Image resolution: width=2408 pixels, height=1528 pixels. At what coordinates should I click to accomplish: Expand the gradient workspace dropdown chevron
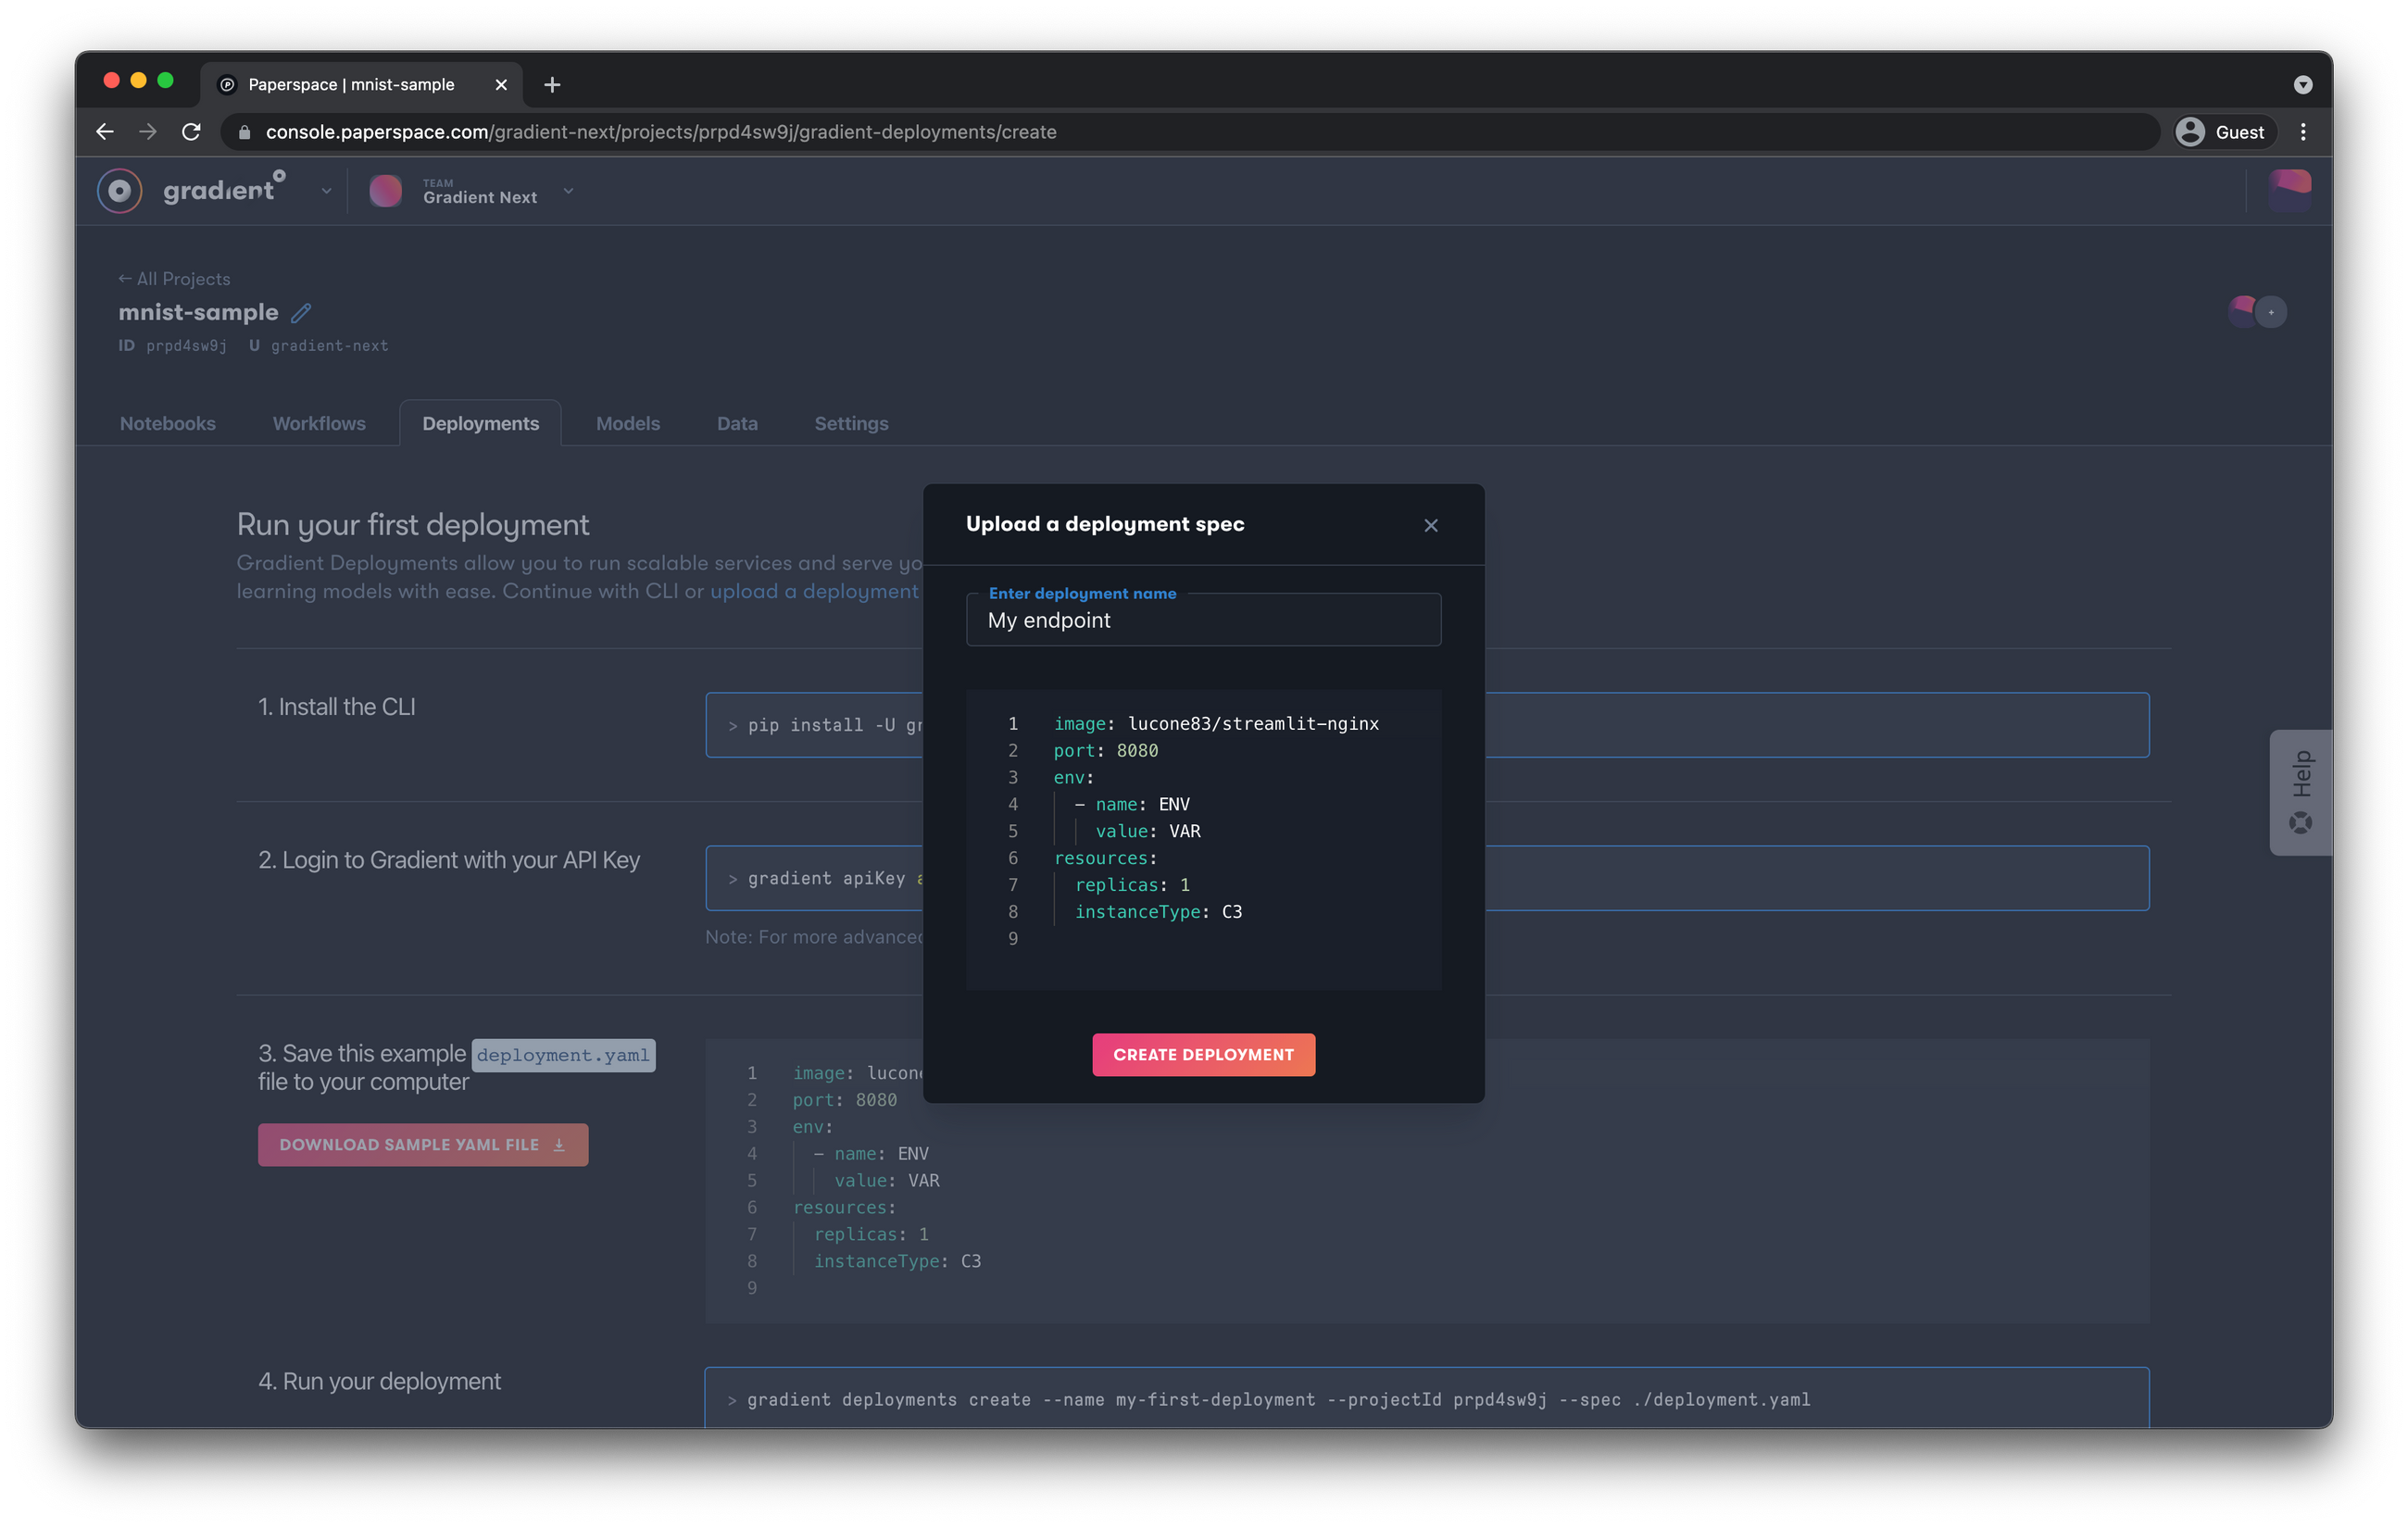point(325,190)
